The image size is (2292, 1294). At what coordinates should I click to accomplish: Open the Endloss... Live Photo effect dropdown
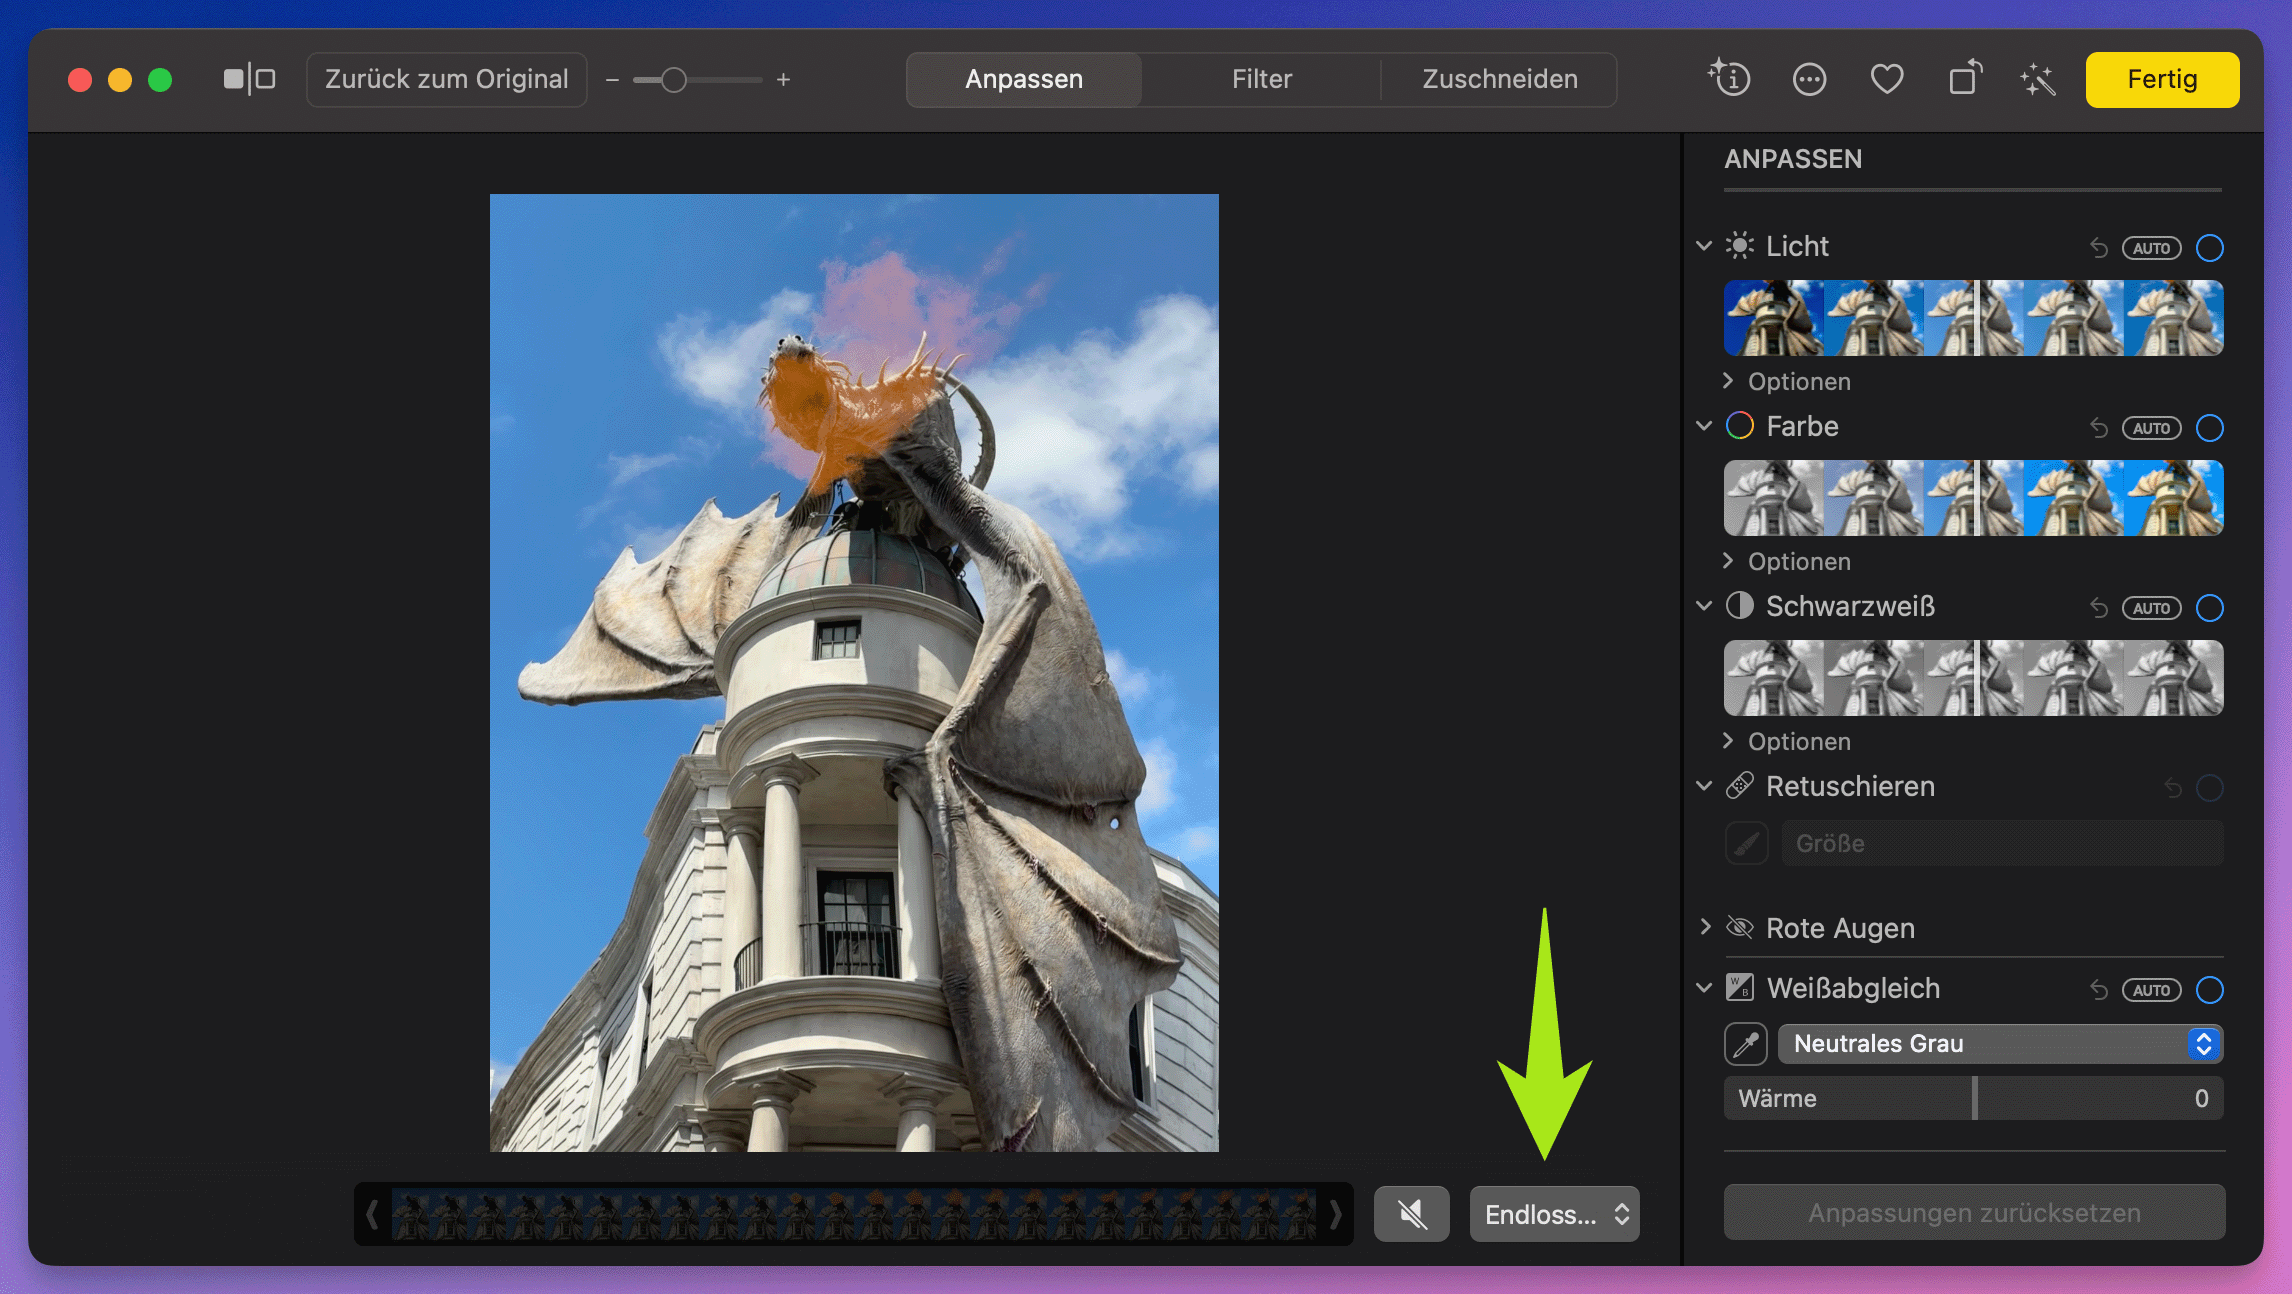coord(1554,1214)
